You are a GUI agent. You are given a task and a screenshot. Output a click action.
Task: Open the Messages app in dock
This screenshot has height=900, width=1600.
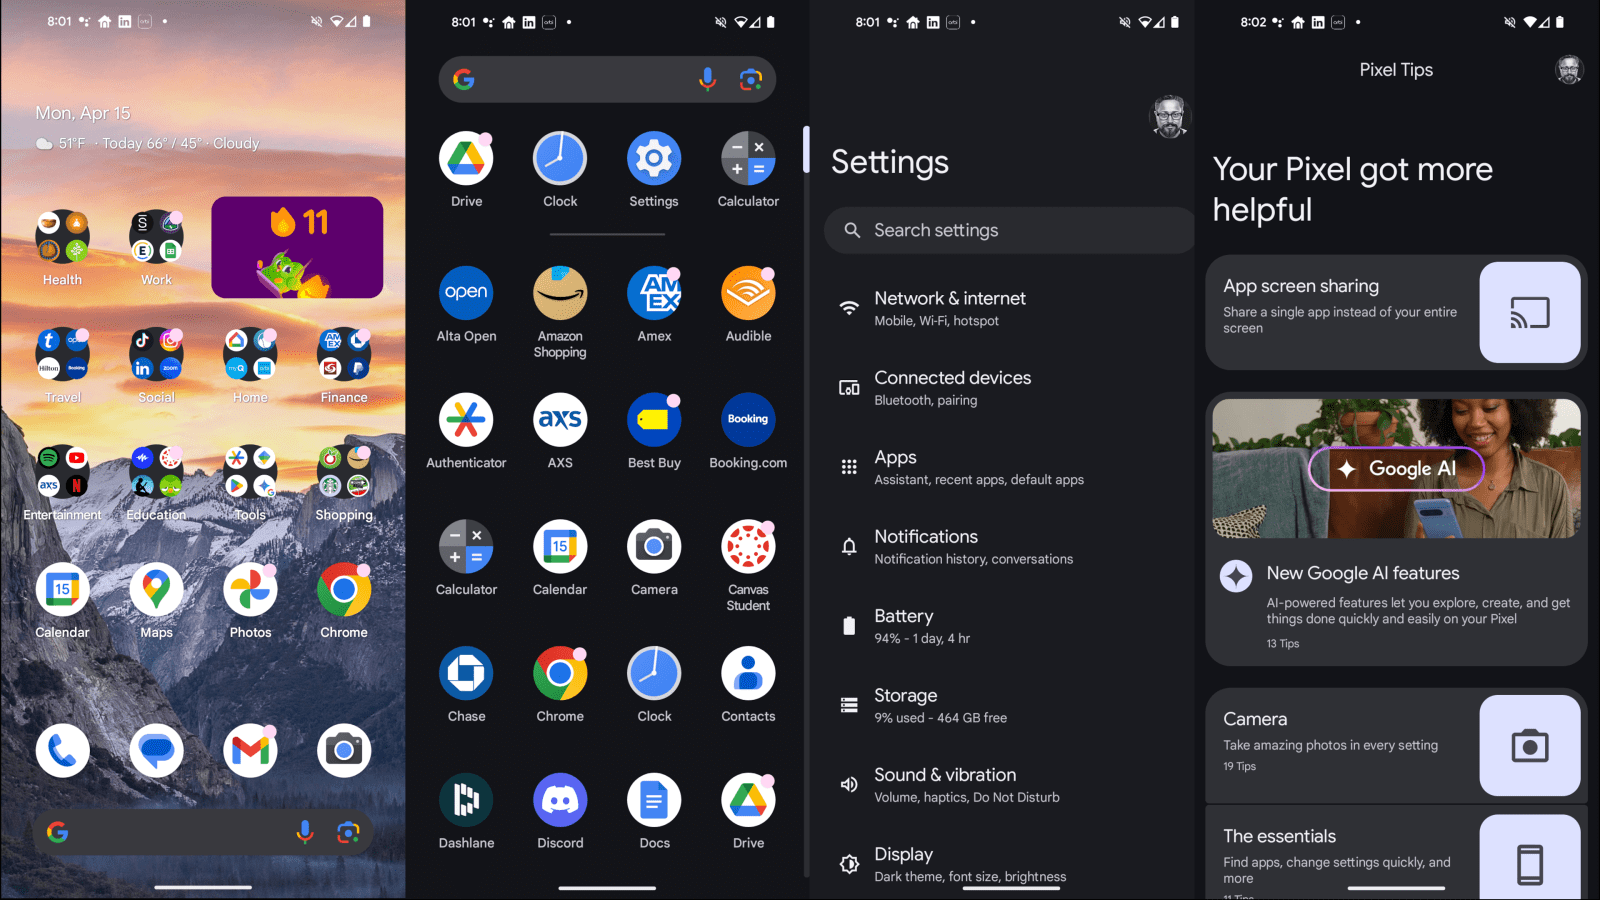[156, 750]
